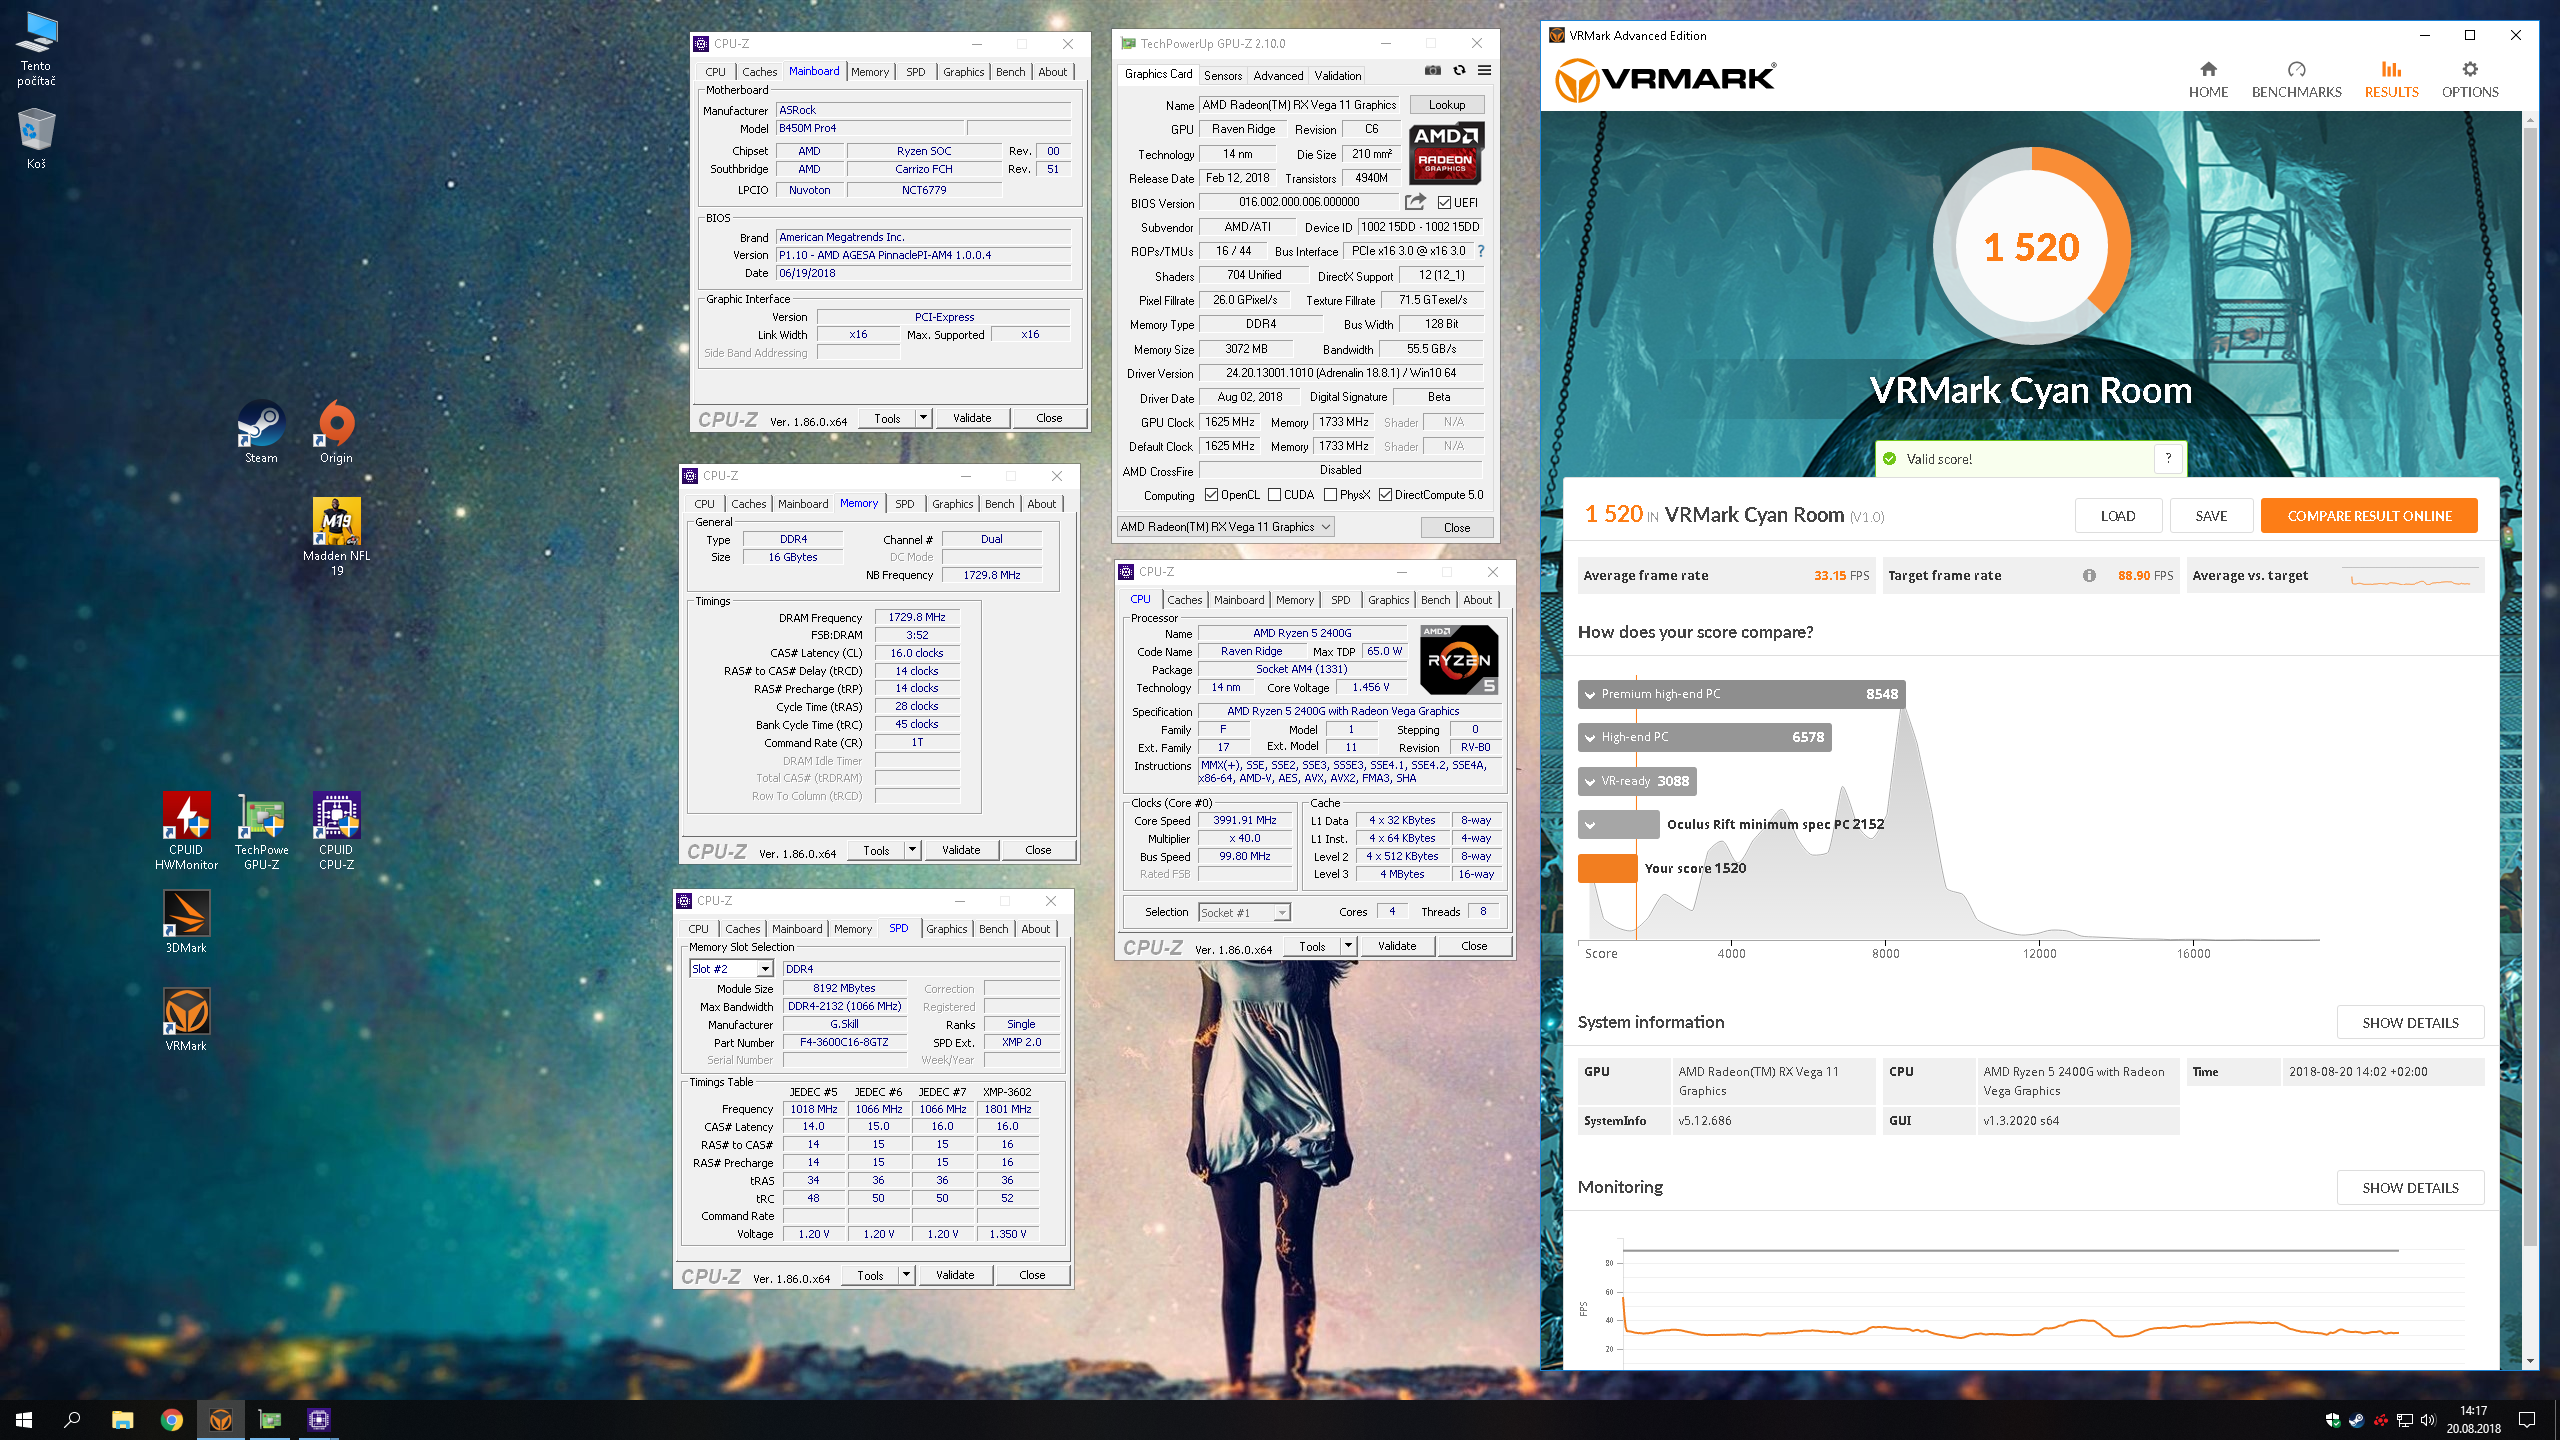Expand the Oculus Rift minimum spec bar
The width and height of the screenshot is (2560, 1440).
coord(1618,825)
